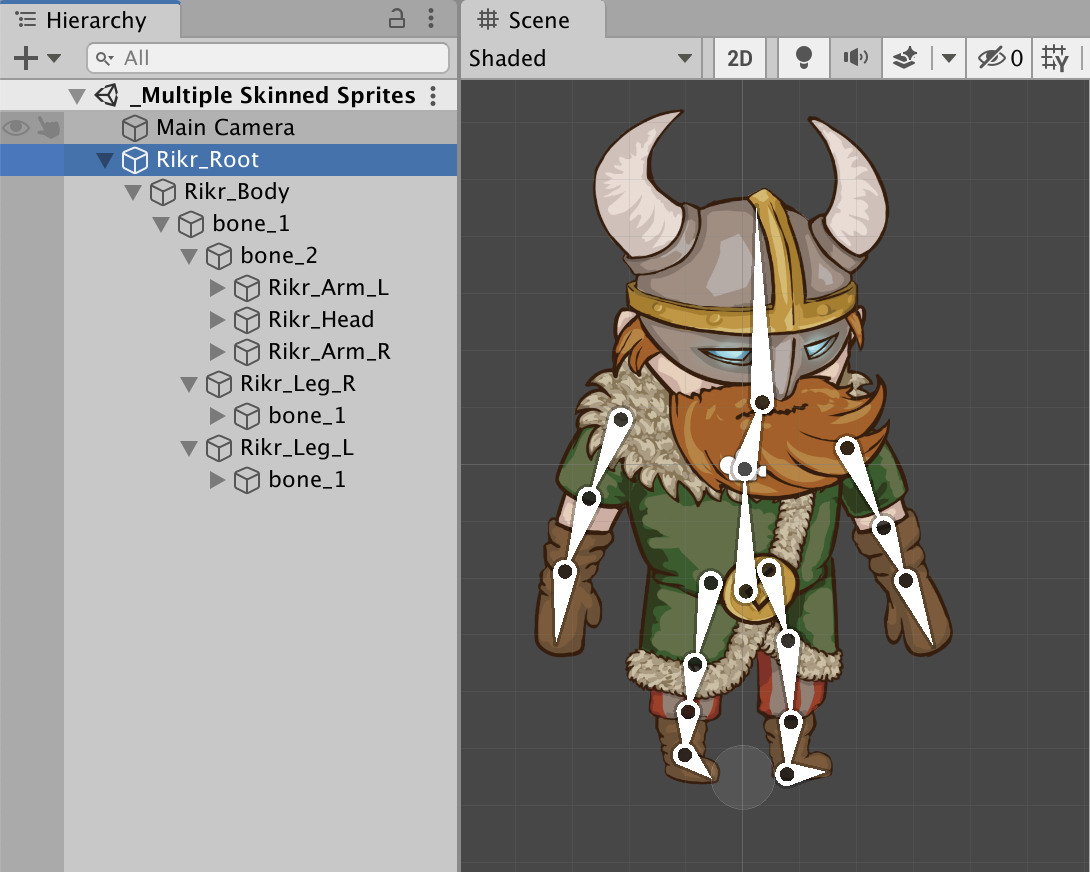
Task: Toggle hidden objects visibility eye with count
Action: coord(1000,59)
